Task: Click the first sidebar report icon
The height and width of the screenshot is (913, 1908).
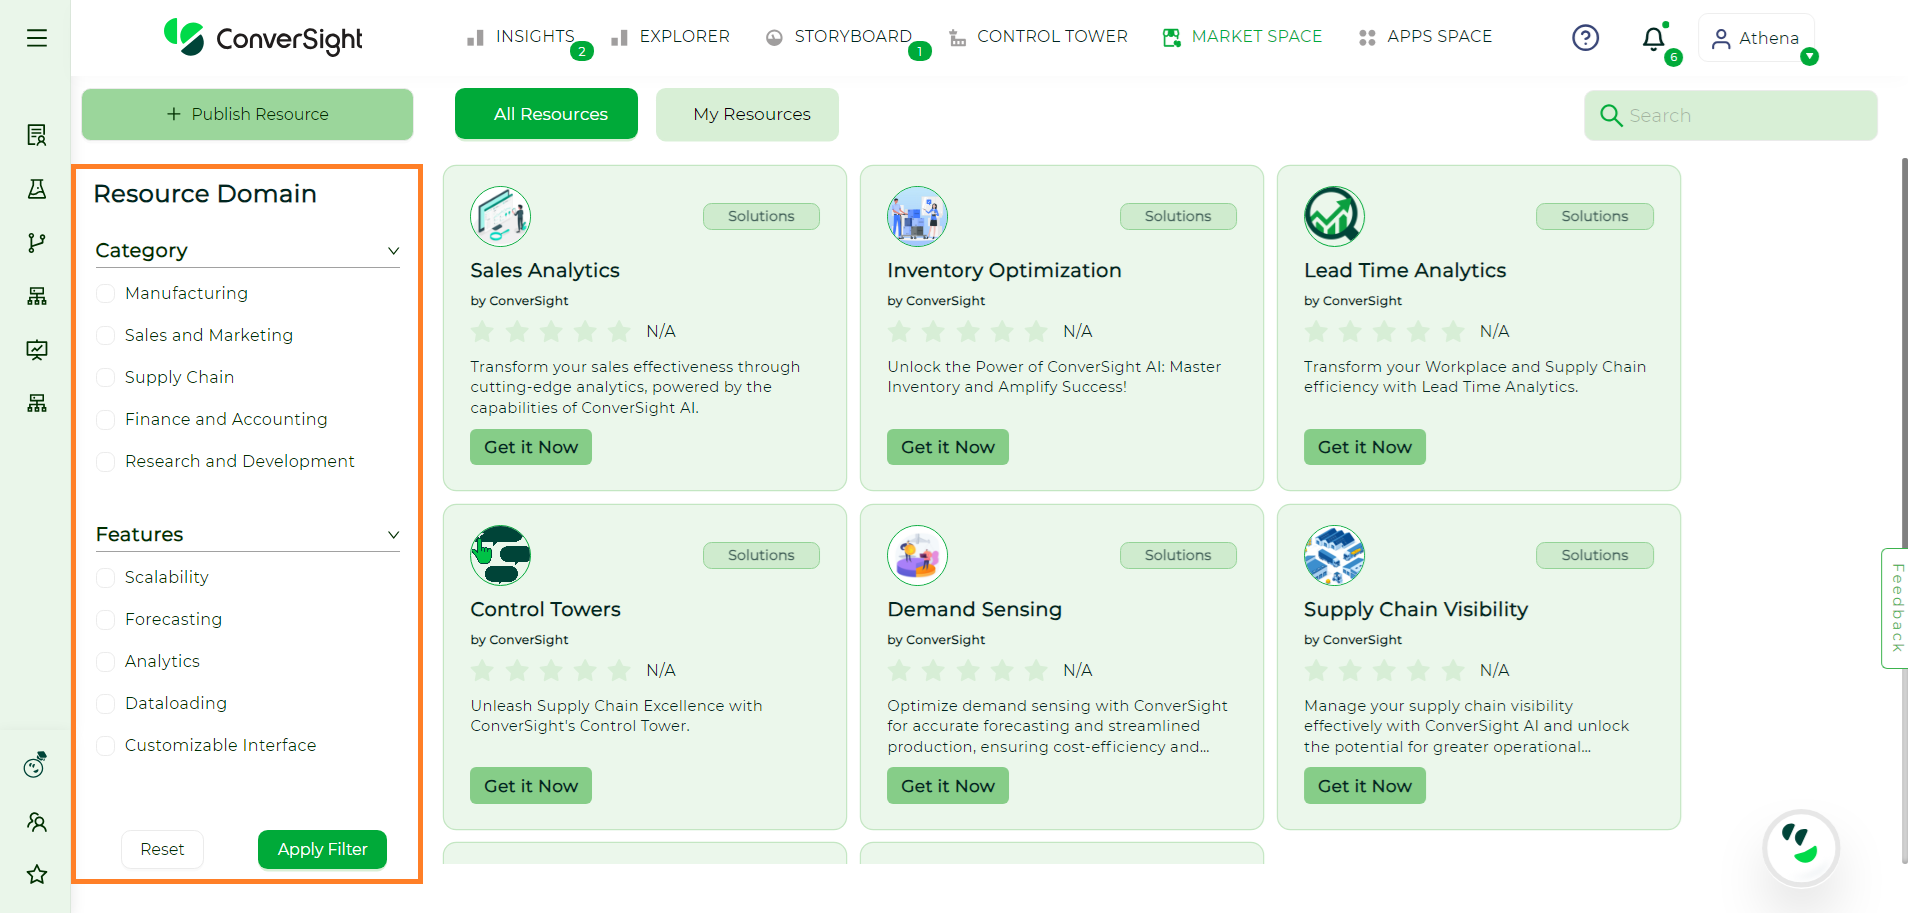Action: coord(37,135)
